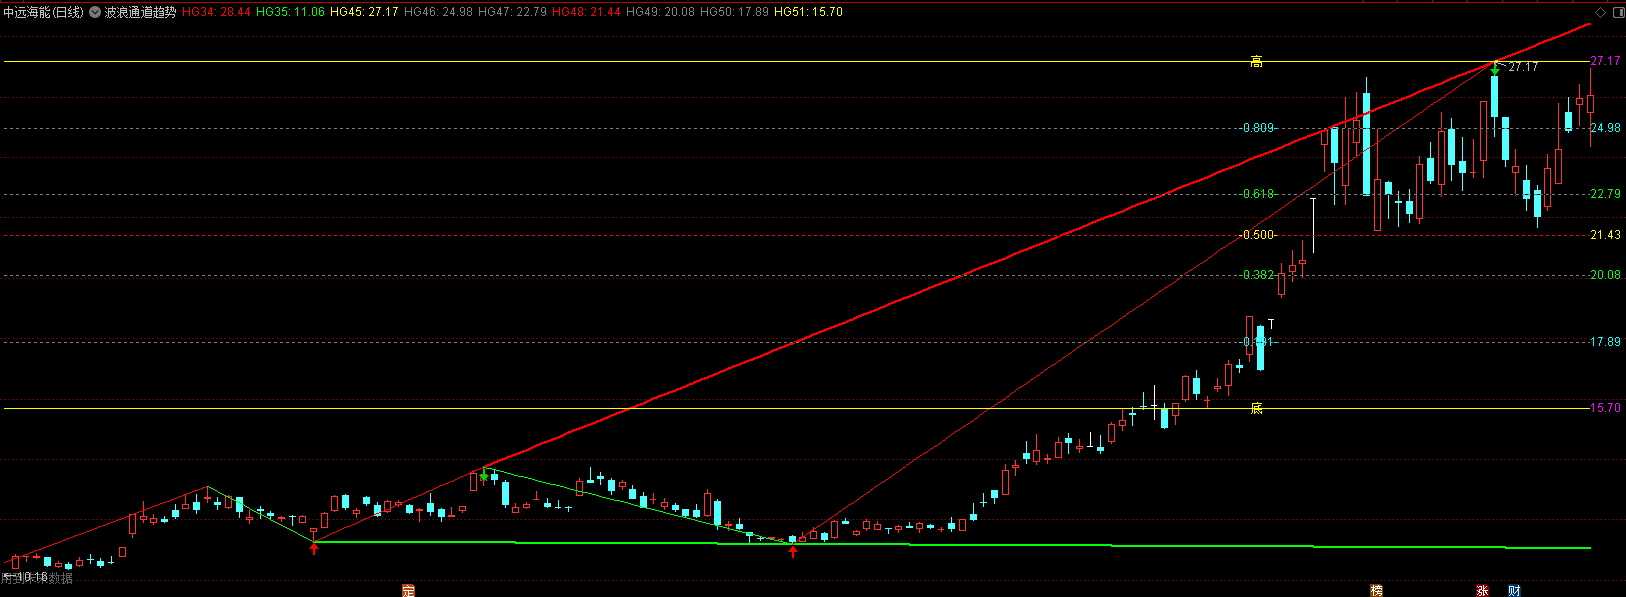The height and width of the screenshot is (597, 1626).
Task: Click the second red up arrow buy signal
Action: 793,550
